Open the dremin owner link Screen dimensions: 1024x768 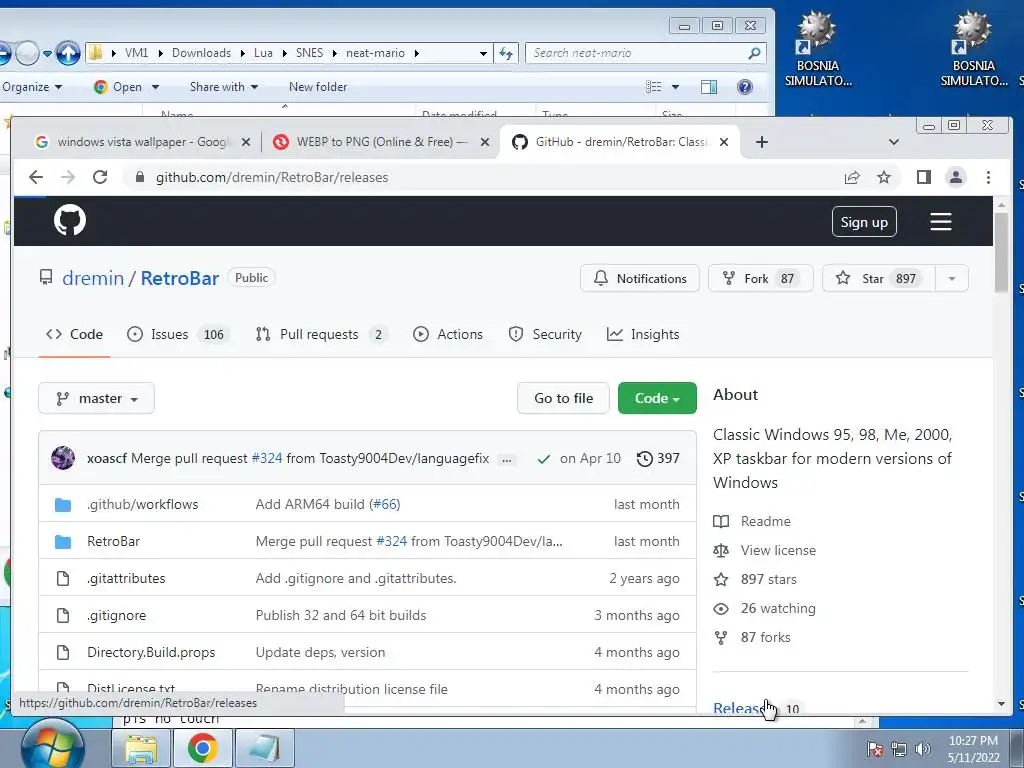[x=93, y=278]
